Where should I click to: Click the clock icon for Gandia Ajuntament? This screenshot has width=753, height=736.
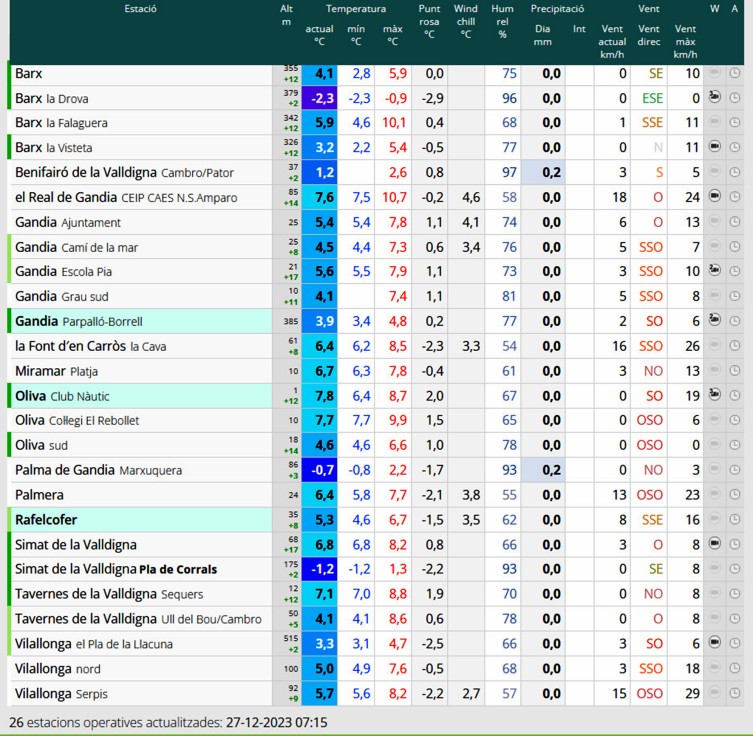pos(735,222)
